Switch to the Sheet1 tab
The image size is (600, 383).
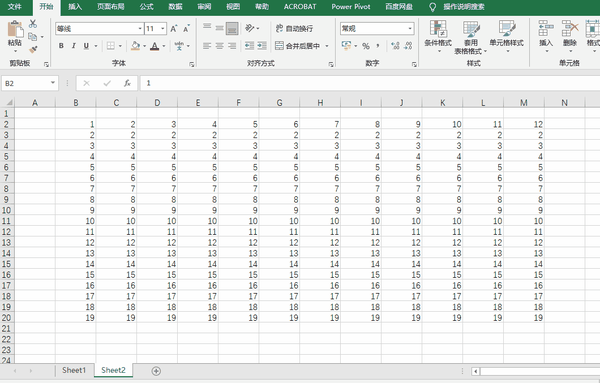point(74,370)
